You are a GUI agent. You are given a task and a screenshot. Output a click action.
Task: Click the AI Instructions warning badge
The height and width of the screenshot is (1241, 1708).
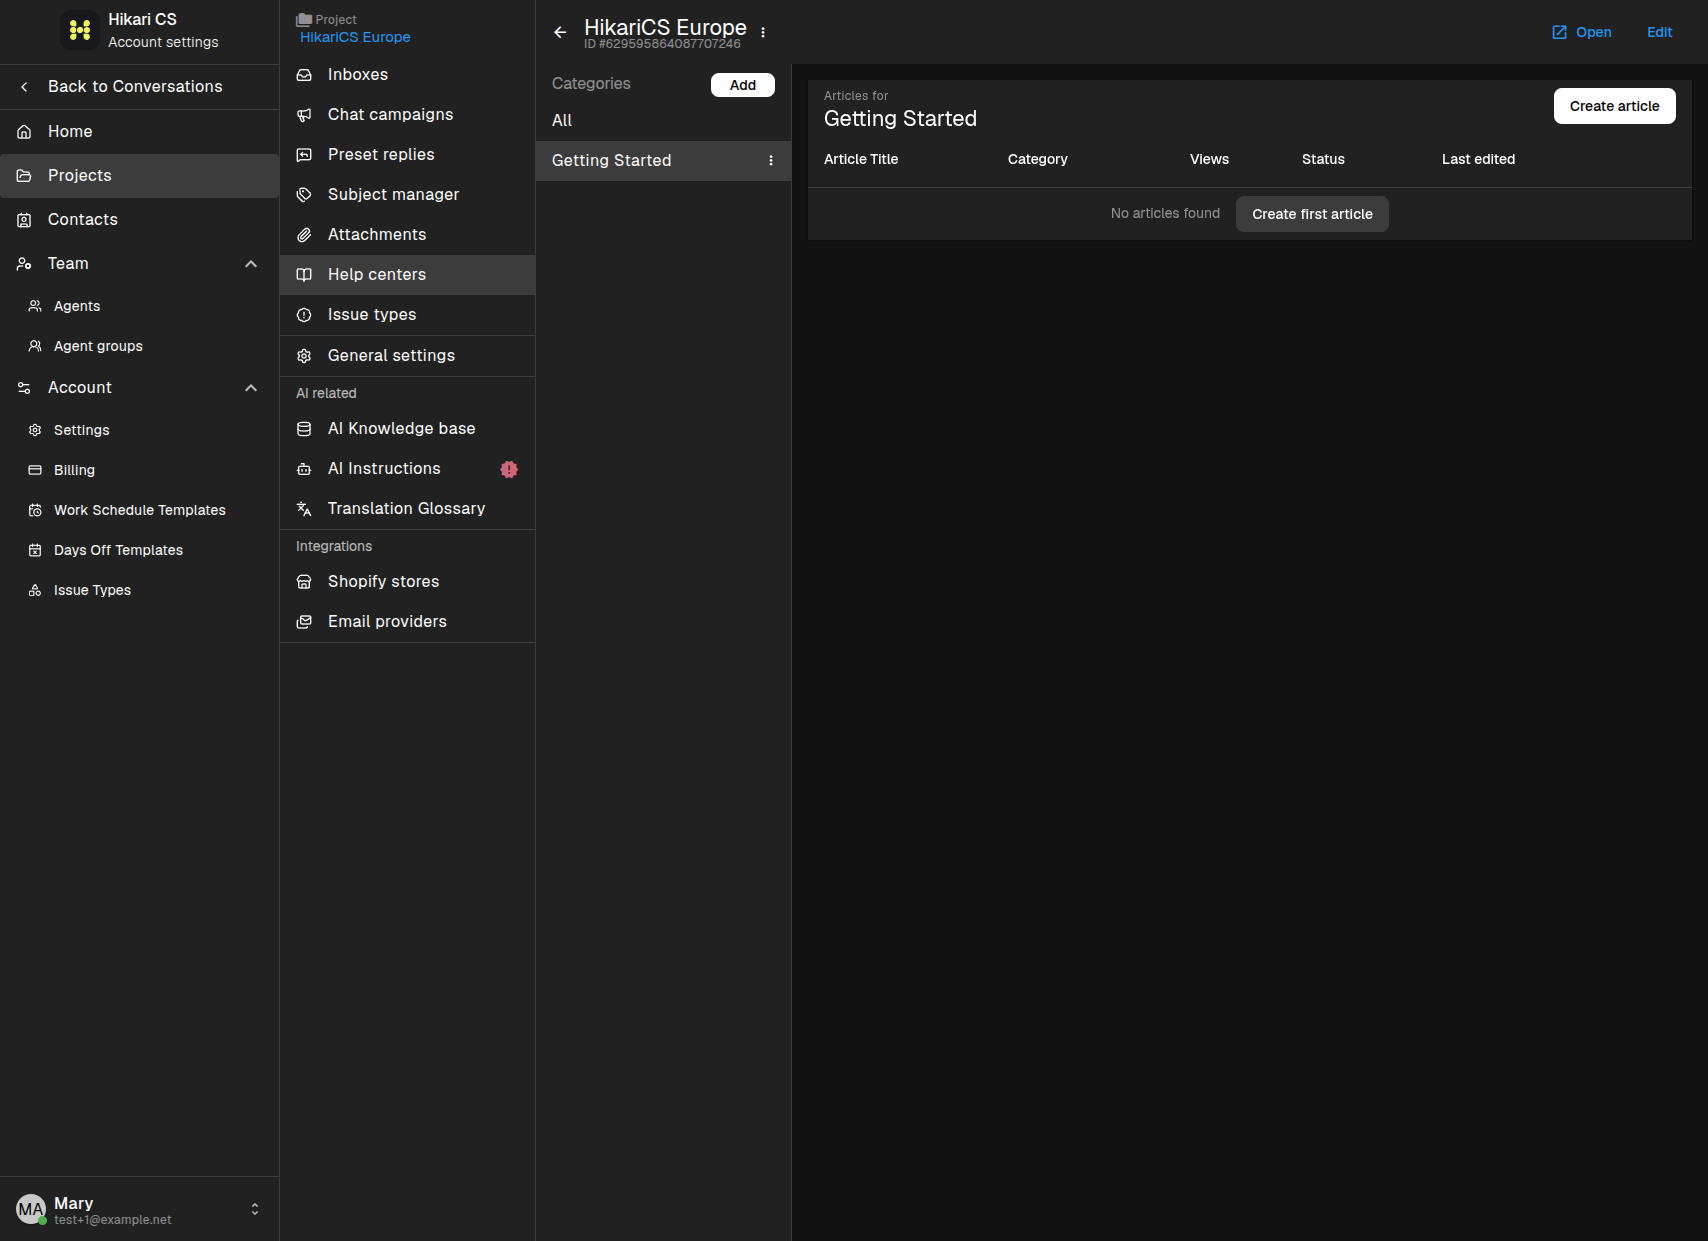(x=509, y=469)
